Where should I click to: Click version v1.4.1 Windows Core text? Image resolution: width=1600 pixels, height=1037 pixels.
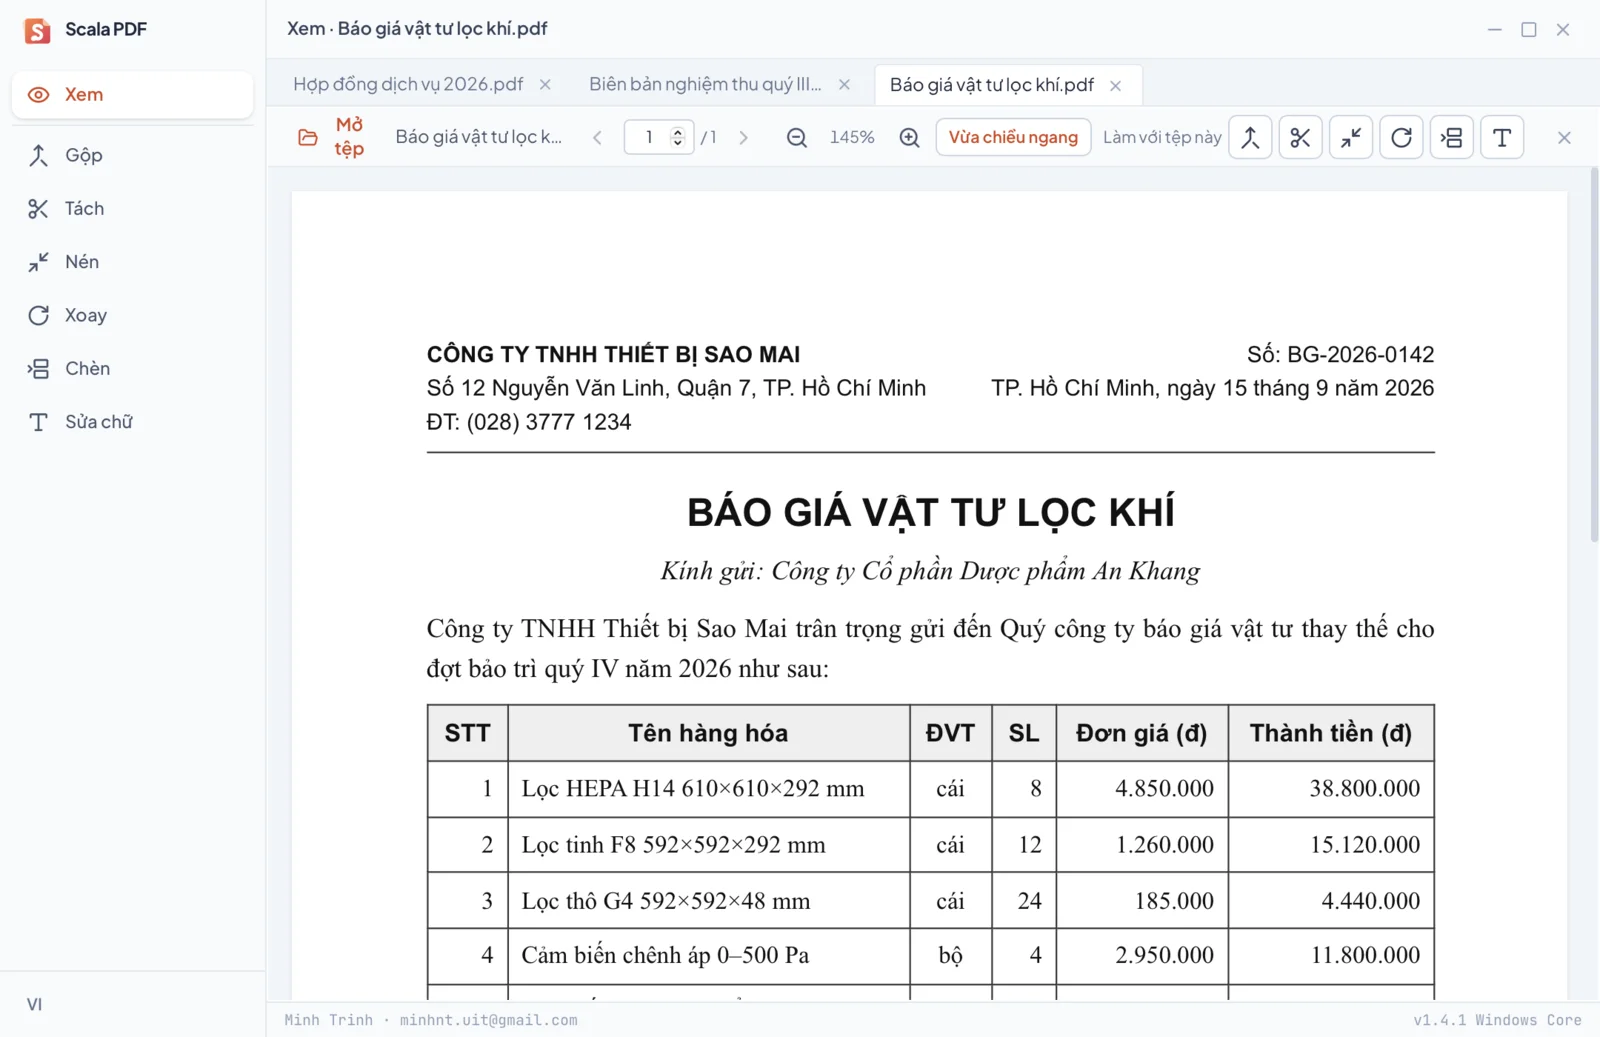pyautogui.click(x=1497, y=1020)
